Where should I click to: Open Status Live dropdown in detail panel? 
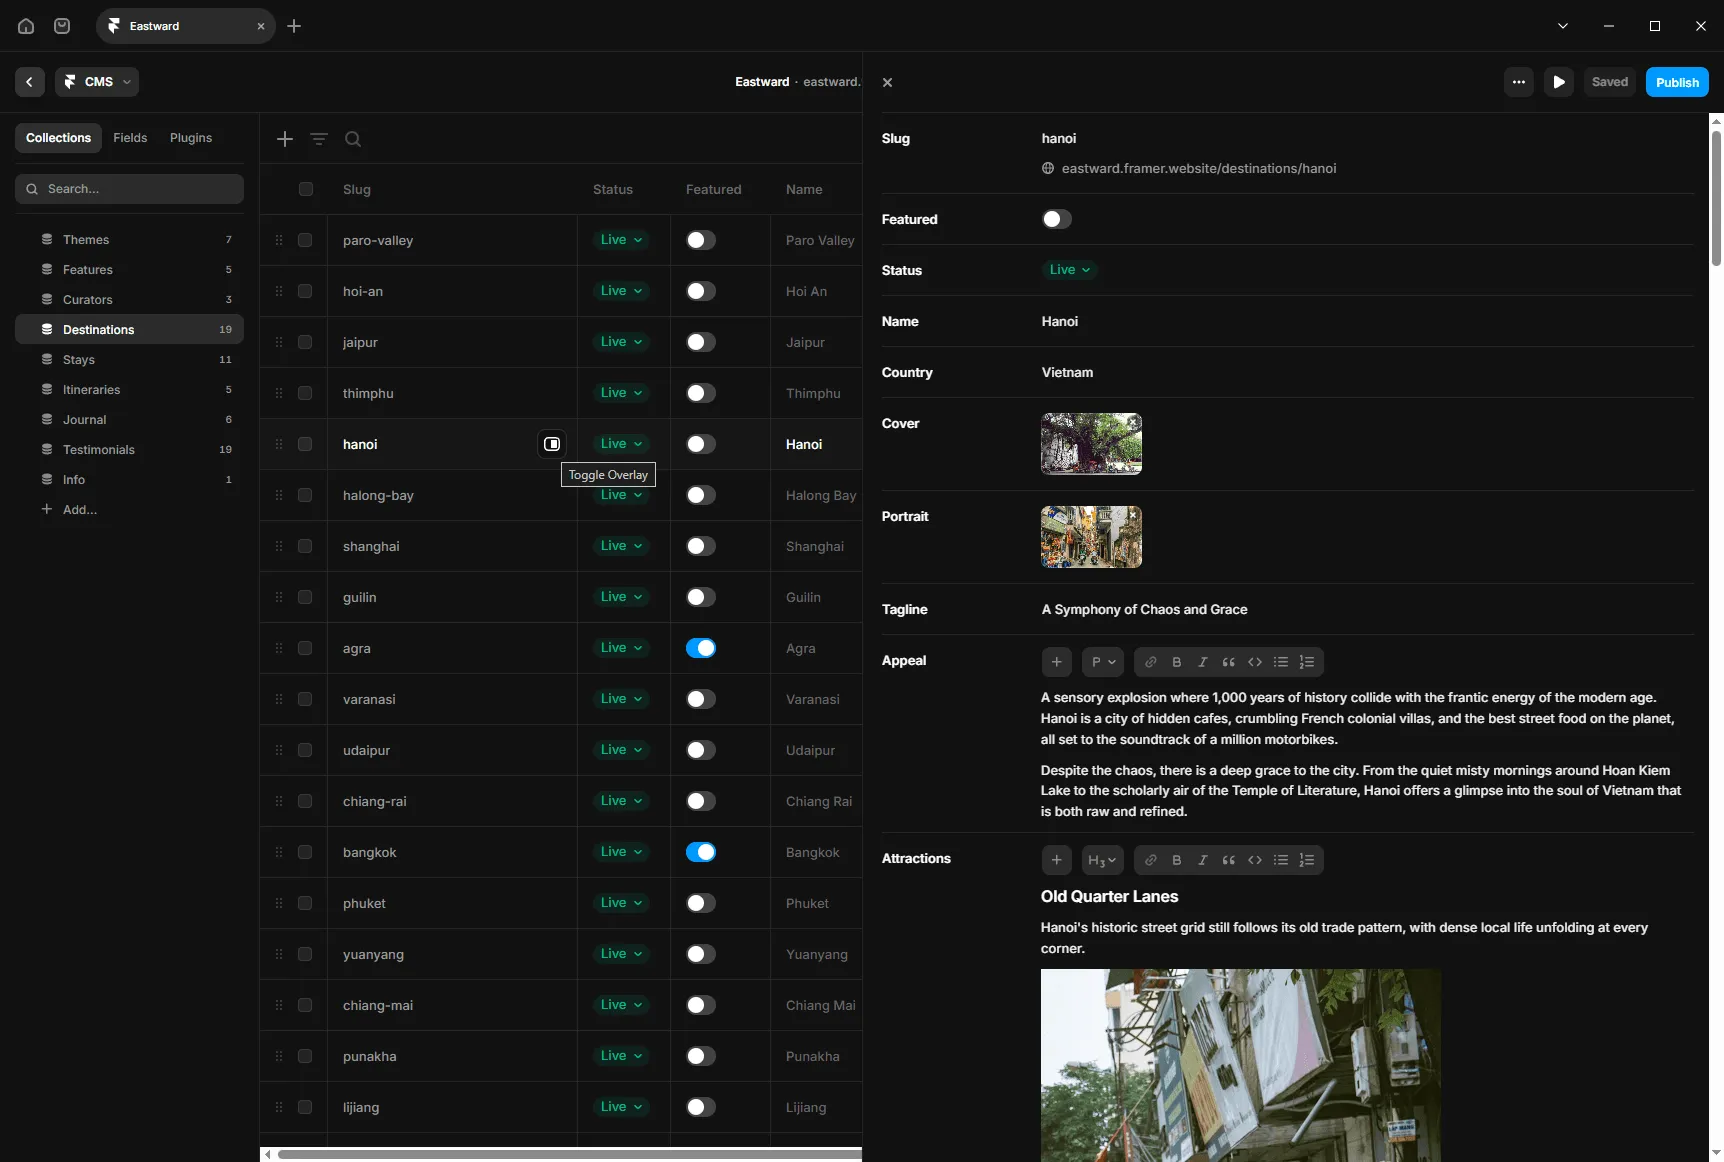(x=1070, y=270)
